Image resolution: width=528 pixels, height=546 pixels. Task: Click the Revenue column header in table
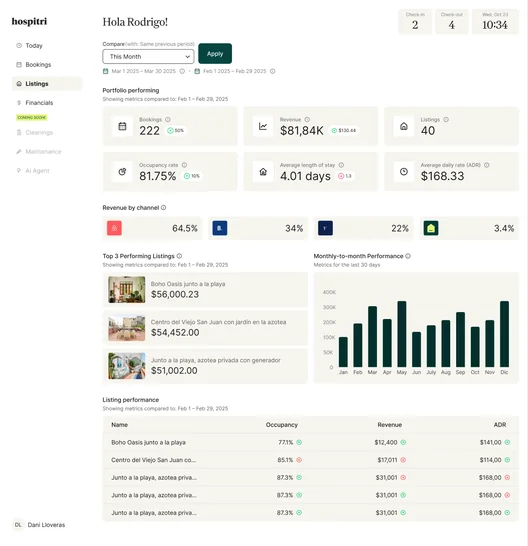point(390,425)
